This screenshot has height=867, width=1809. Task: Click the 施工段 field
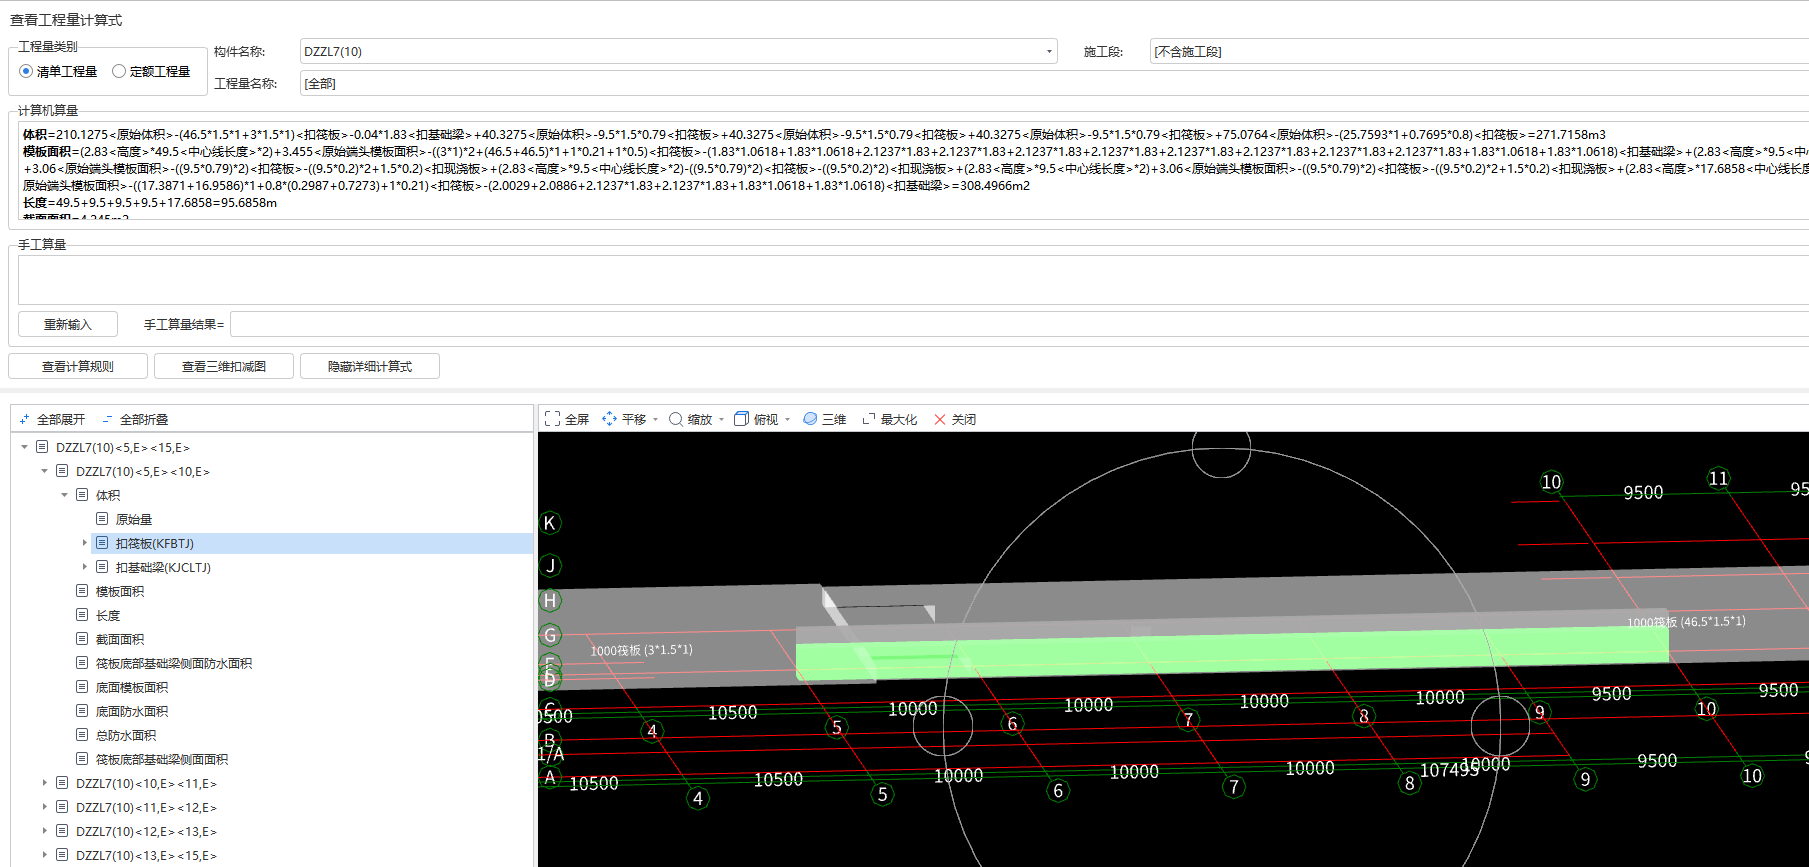pyautogui.click(x=1479, y=51)
